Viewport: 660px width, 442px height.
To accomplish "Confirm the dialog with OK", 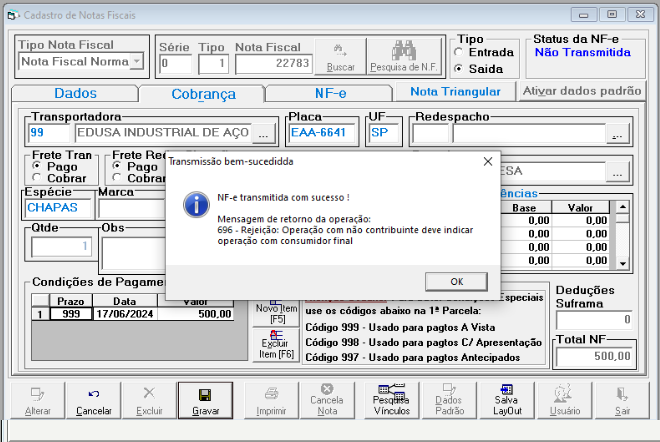I will pyautogui.click(x=457, y=282).
